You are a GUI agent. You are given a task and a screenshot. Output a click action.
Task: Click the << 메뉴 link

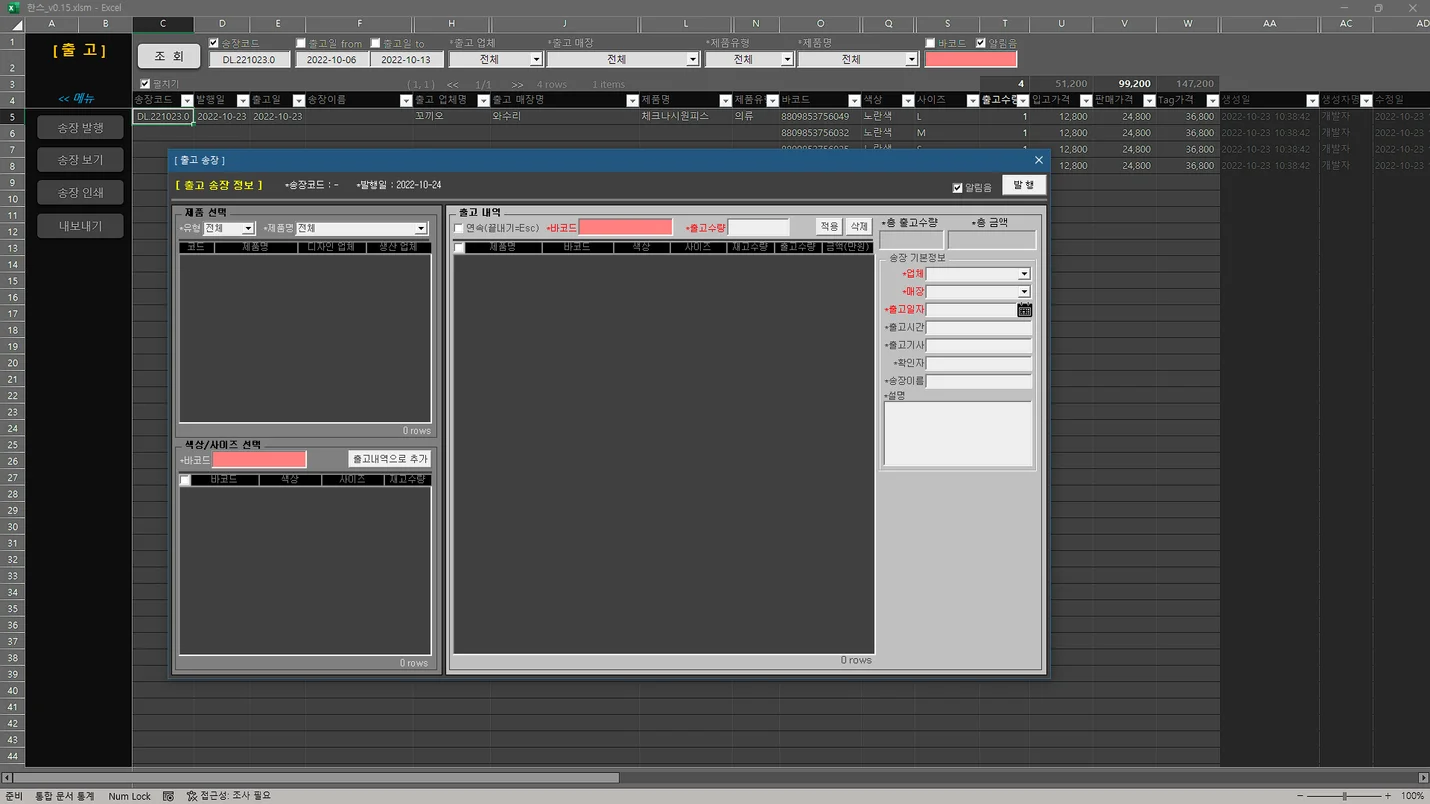tap(76, 99)
